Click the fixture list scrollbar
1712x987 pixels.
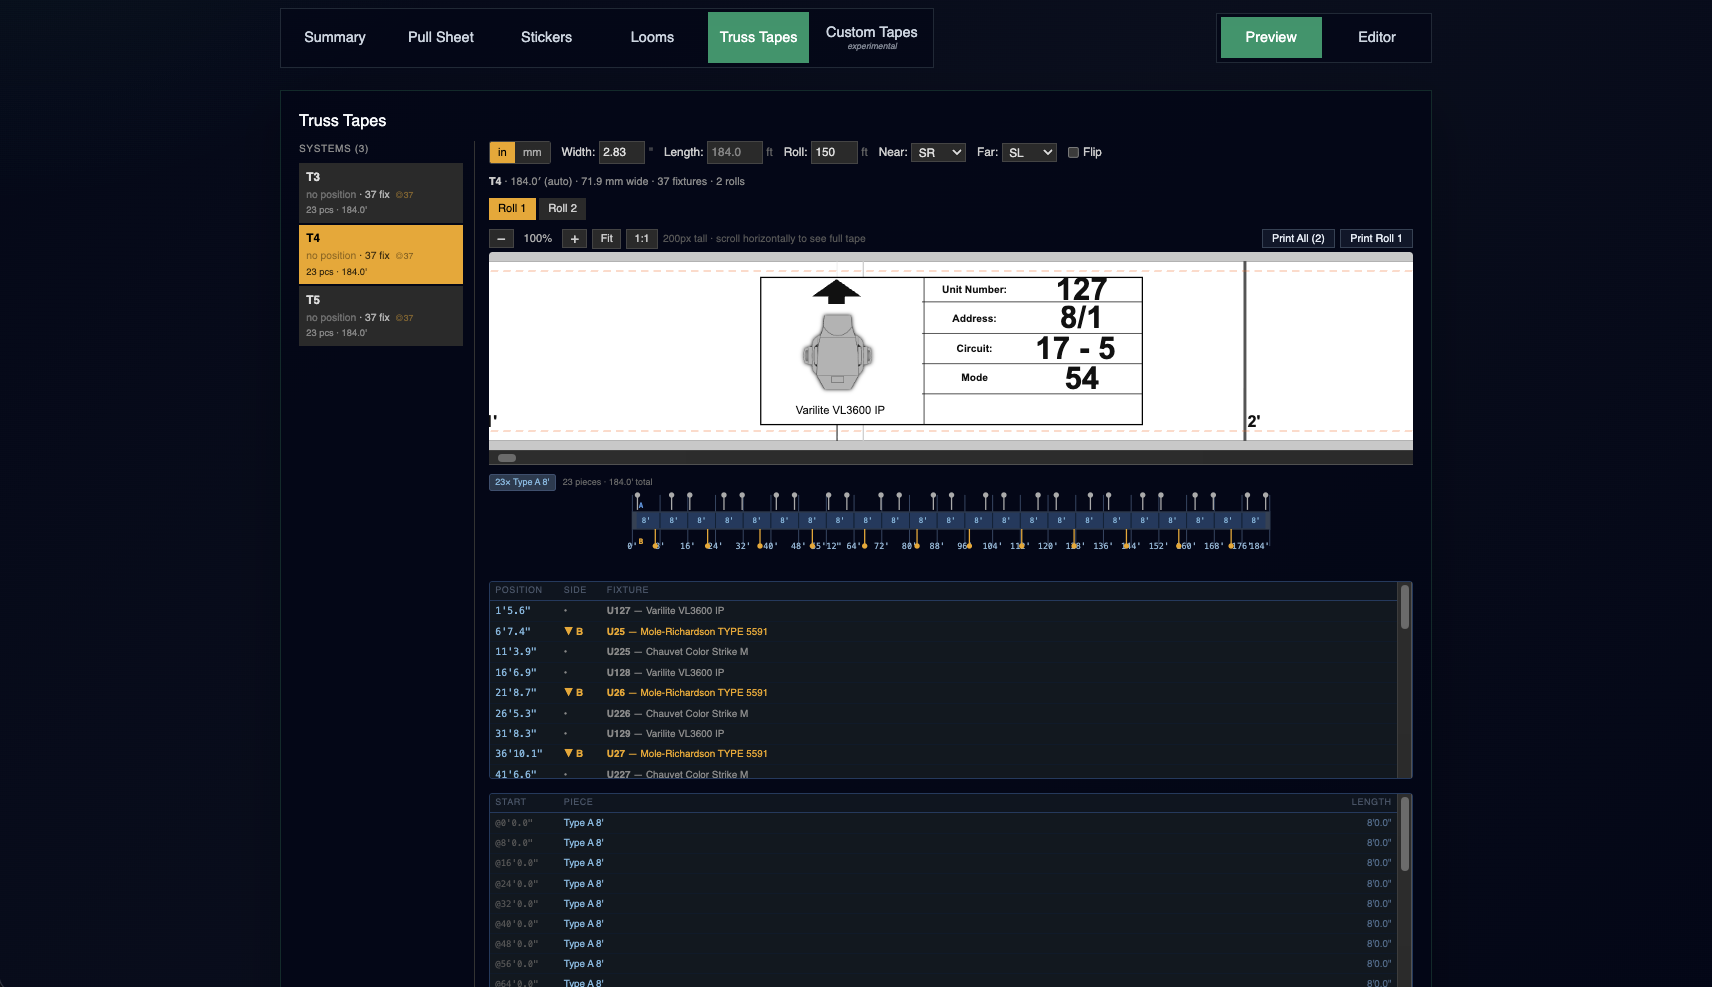point(1404,607)
